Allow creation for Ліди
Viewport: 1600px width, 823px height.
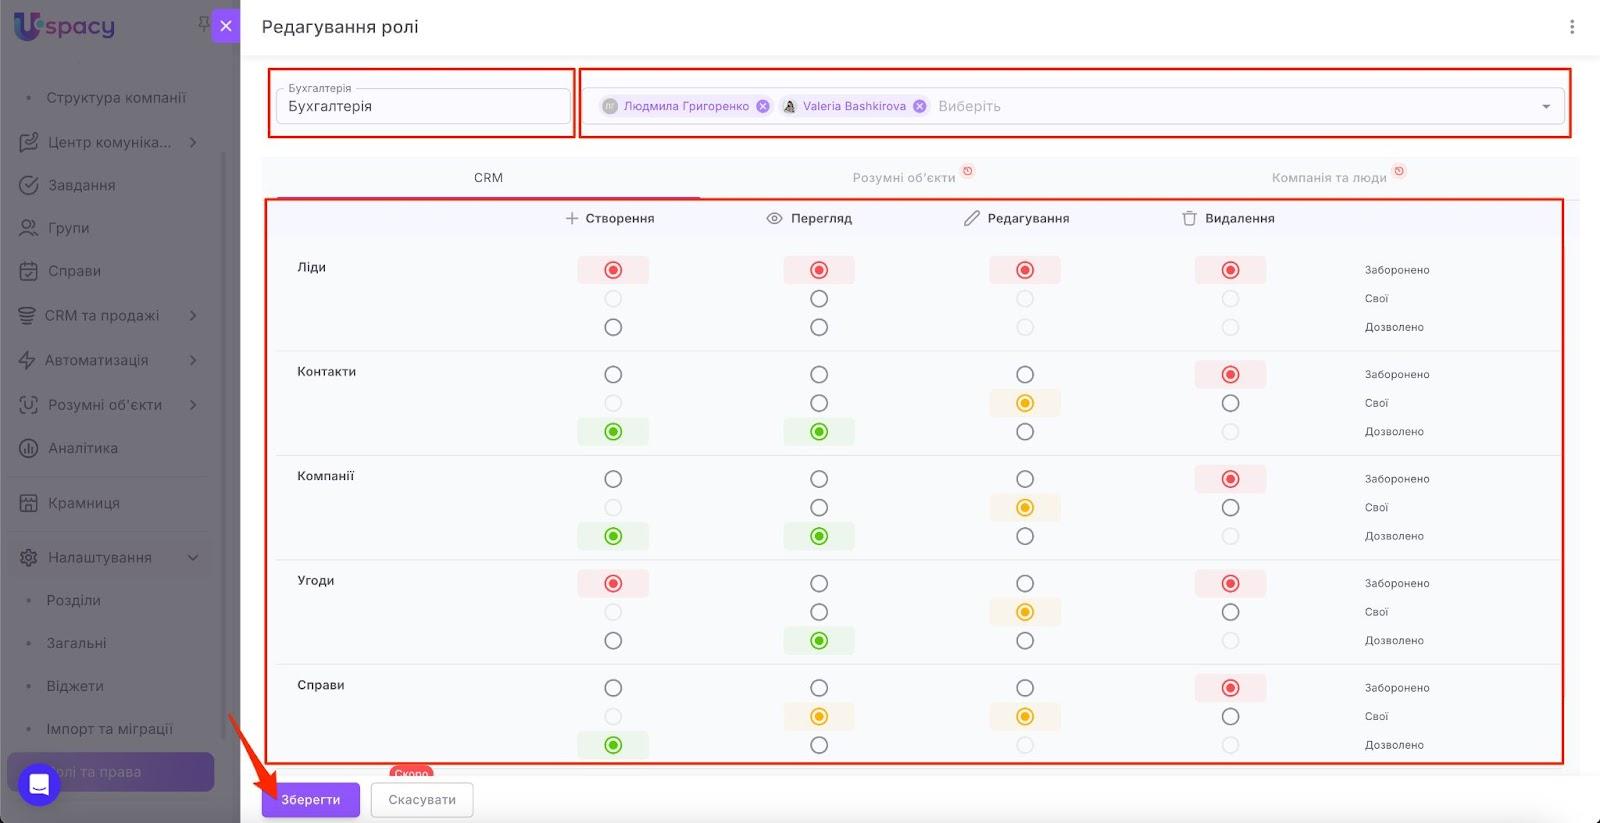pyautogui.click(x=613, y=327)
